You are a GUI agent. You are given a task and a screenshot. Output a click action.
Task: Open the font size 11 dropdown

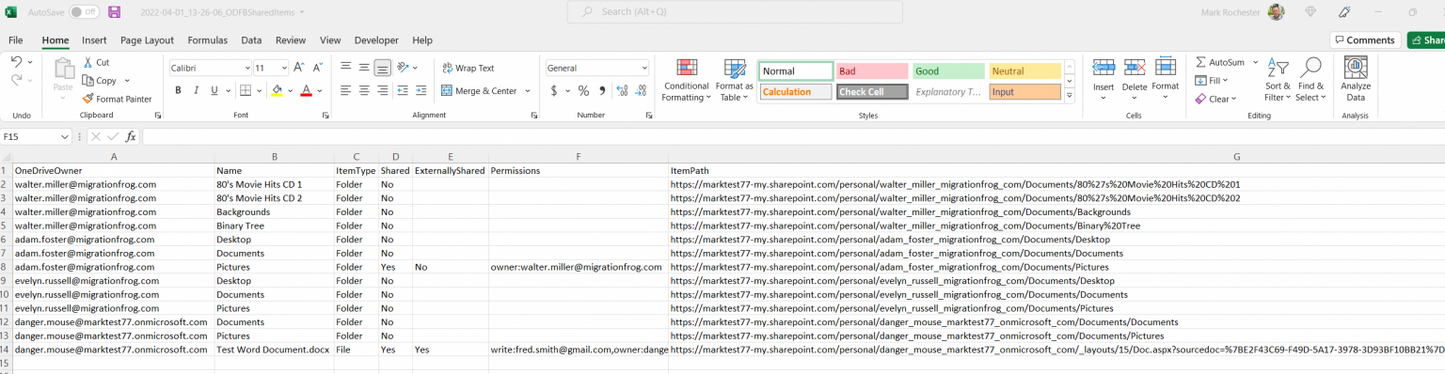pos(285,68)
